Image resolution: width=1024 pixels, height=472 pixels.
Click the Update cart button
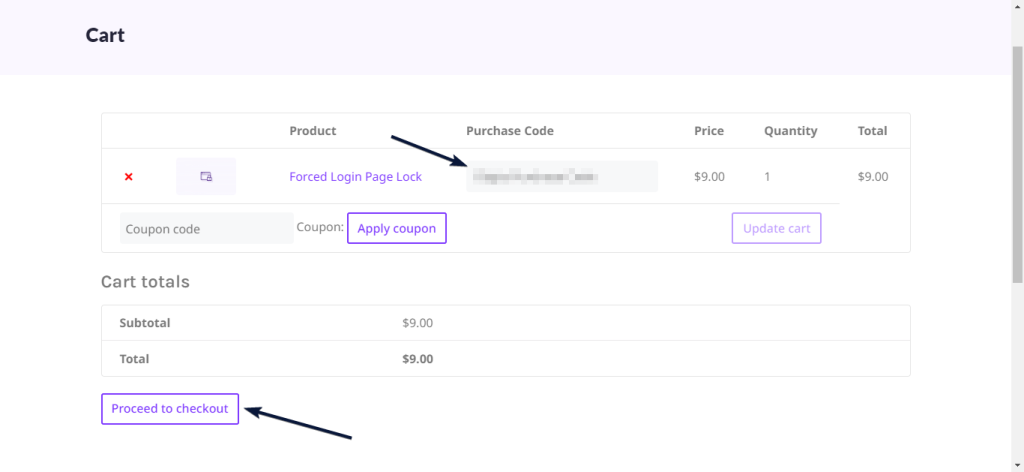click(x=776, y=228)
